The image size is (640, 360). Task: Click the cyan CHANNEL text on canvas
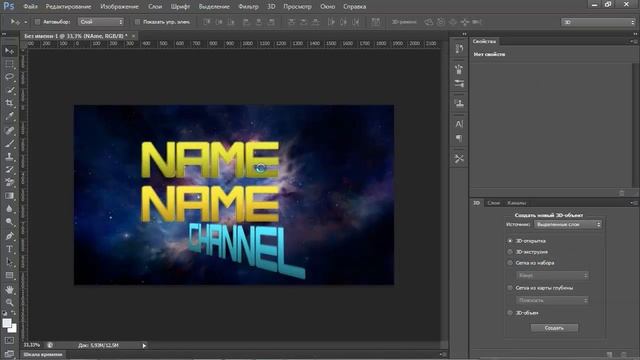click(x=247, y=250)
